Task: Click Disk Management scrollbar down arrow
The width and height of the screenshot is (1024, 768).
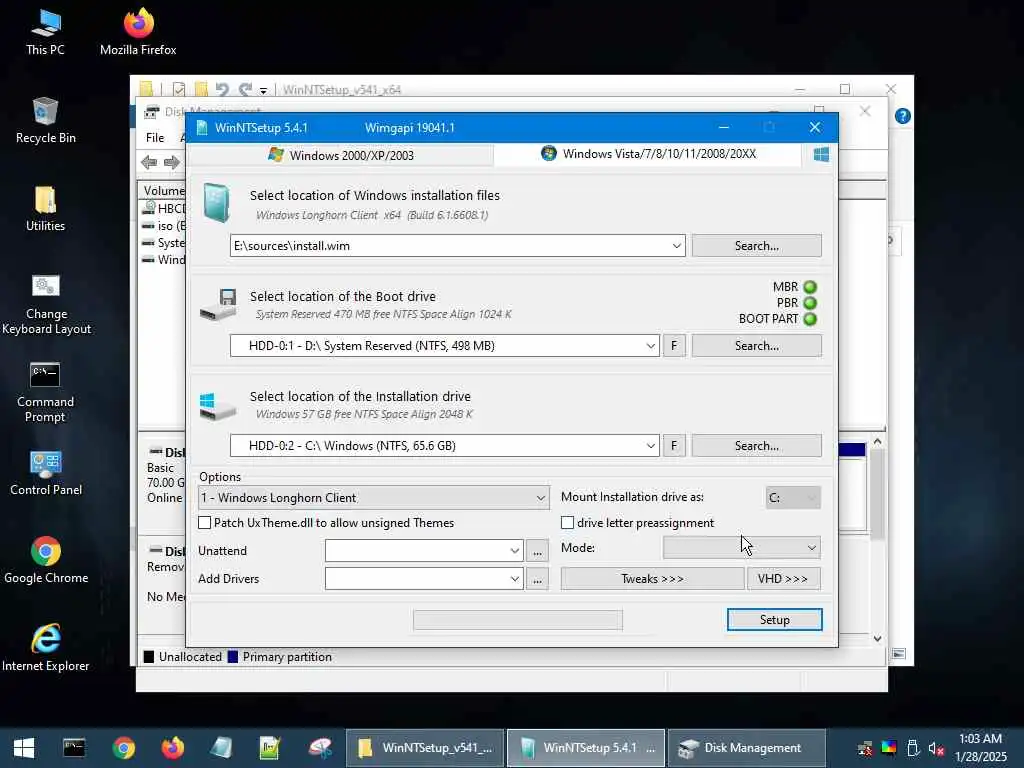Action: [878, 639]
